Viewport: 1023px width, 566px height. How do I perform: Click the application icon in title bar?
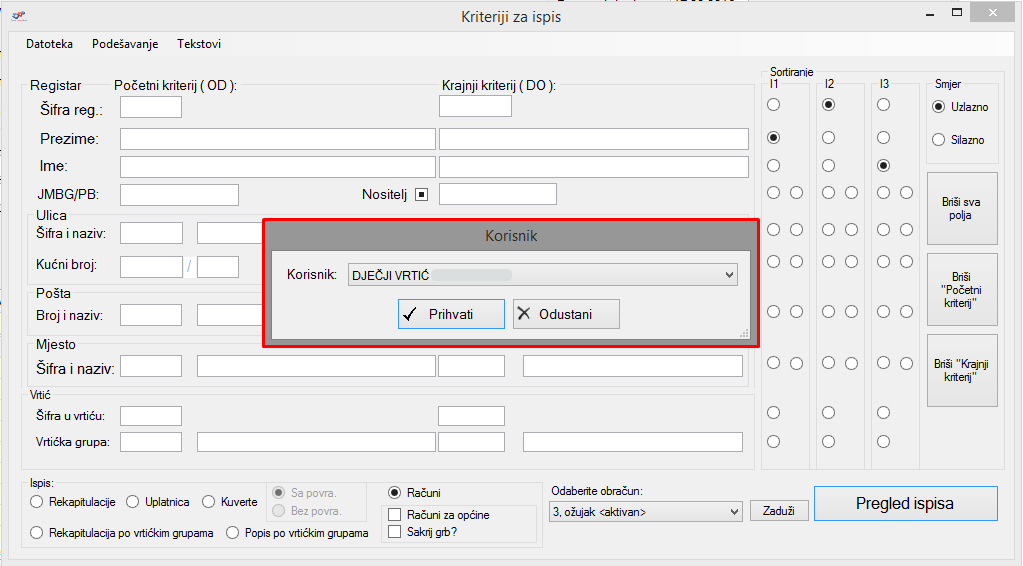19,16
